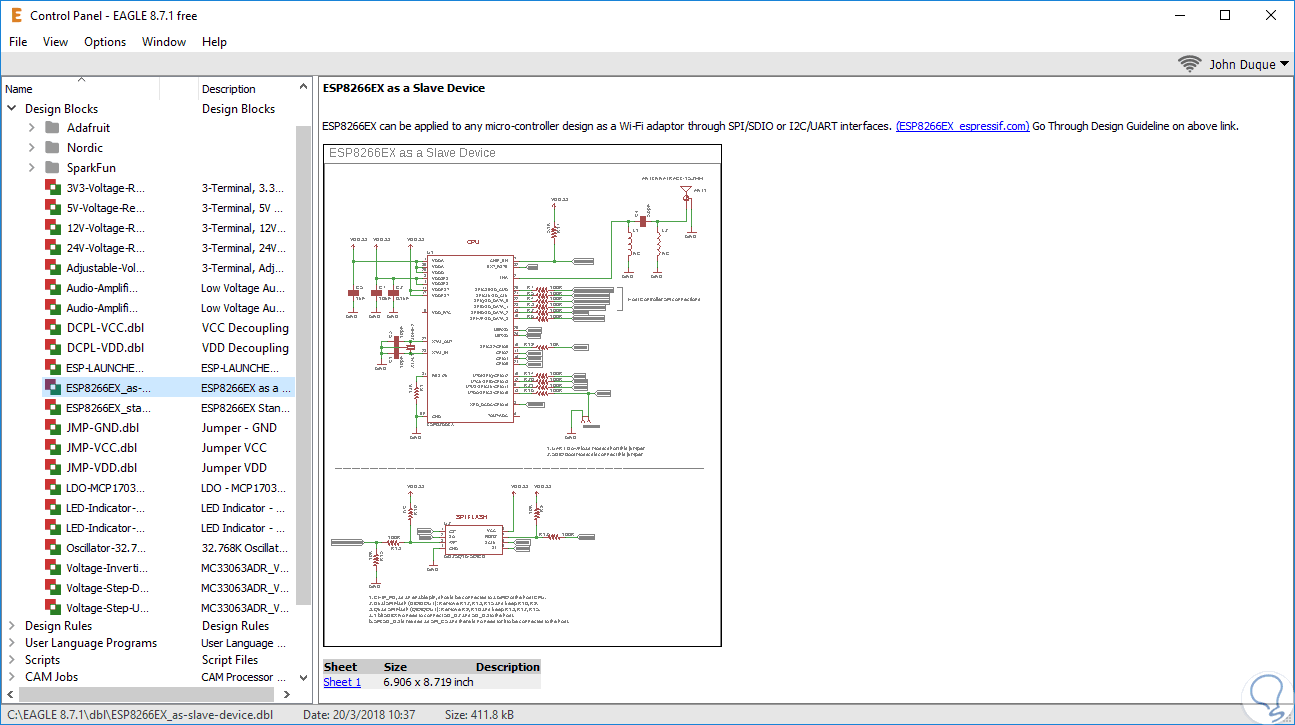Click the Oscillator-32.7 block icon

[53, 548]
